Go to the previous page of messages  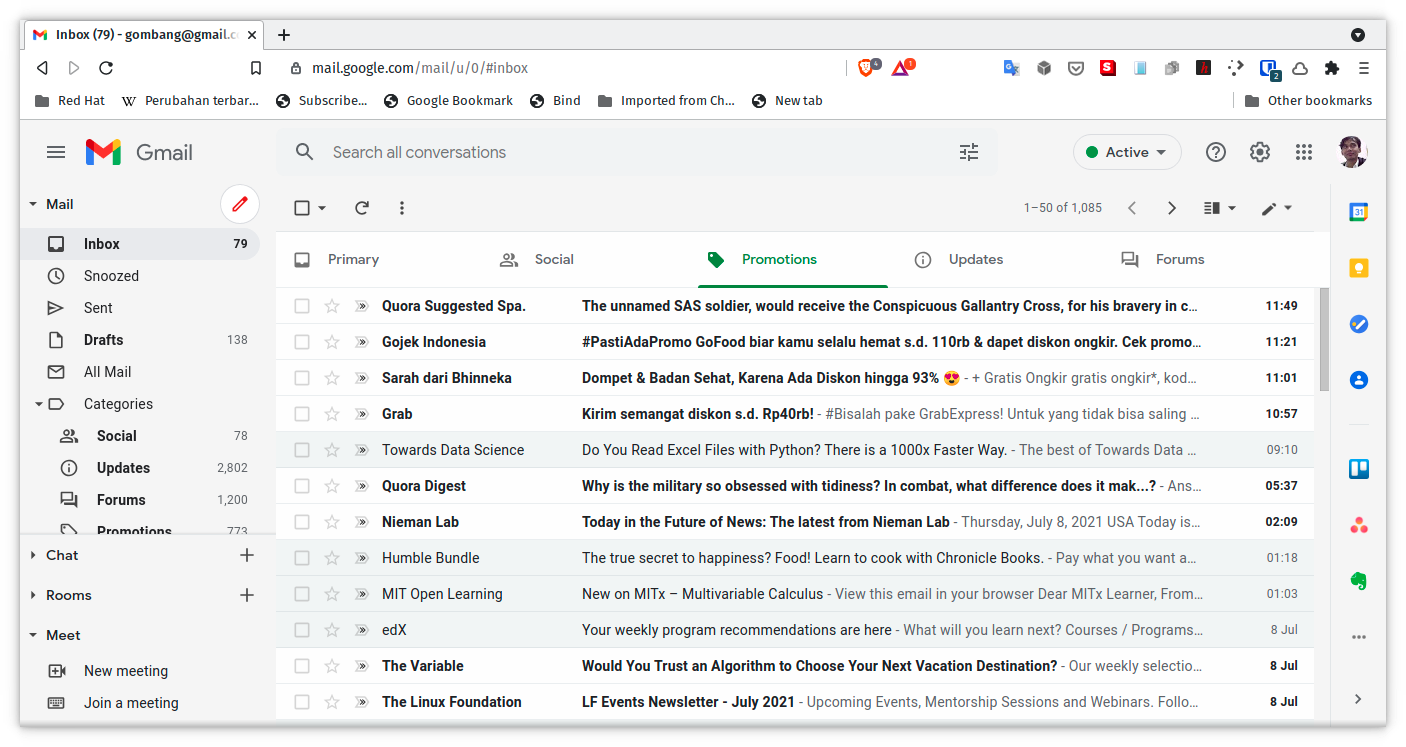1132,208
